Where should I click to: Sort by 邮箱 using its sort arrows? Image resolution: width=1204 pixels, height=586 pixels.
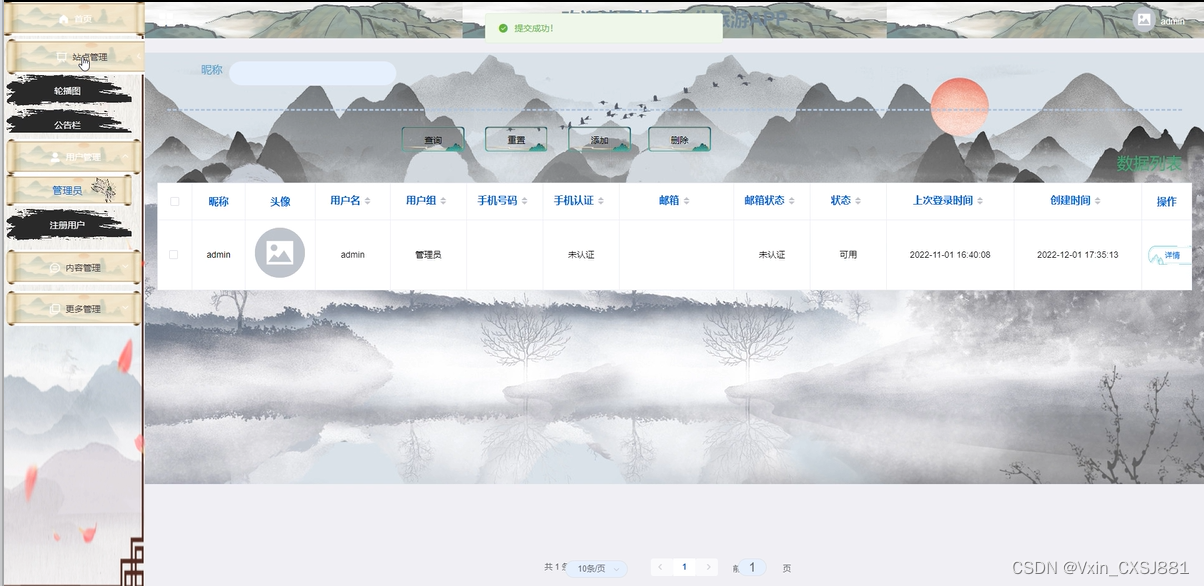687,201
